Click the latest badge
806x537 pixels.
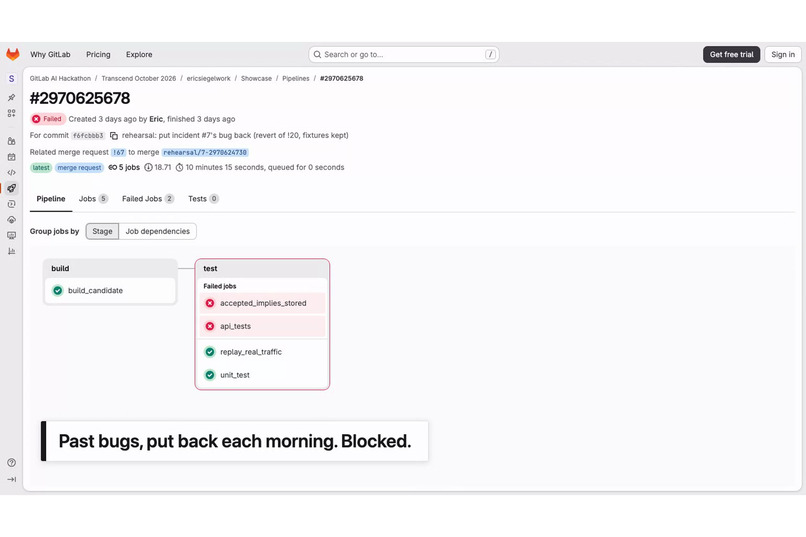41,168
